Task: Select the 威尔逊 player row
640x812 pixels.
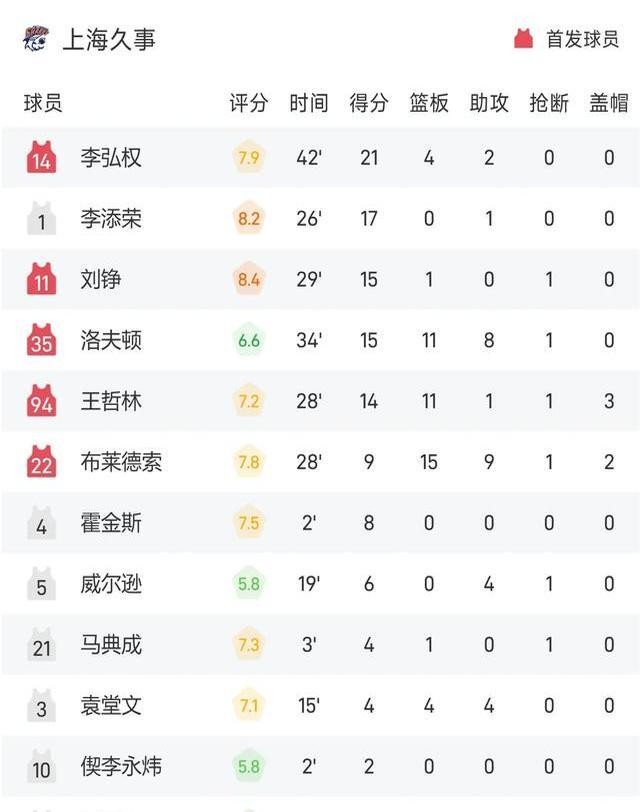Action: [321, 584]
